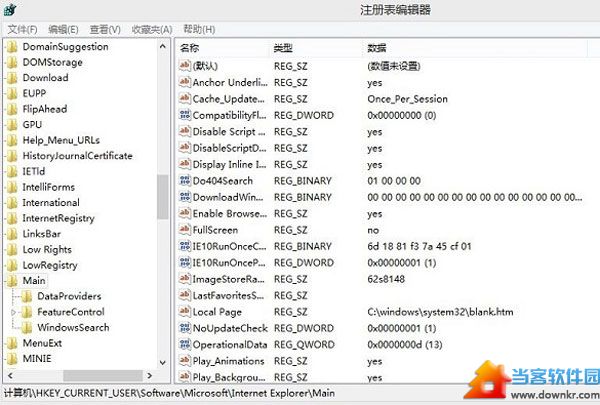
Task: Select the Display Inline I value row
Action: (x=381, y=164)
